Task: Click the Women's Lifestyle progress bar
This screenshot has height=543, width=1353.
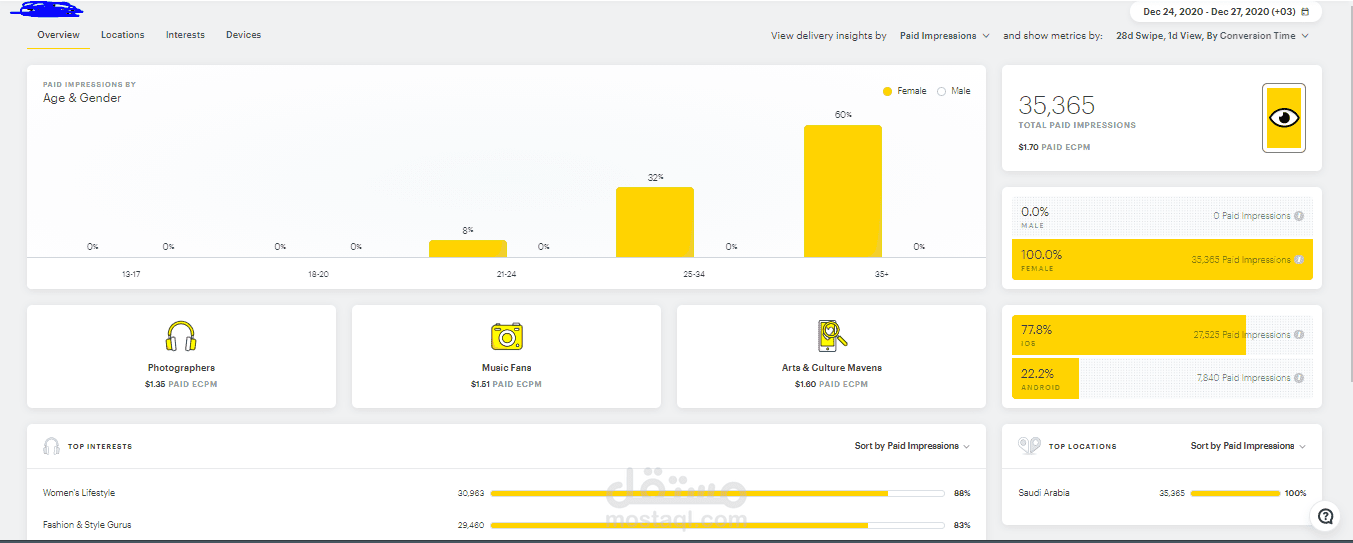Action: pos(717,493)
